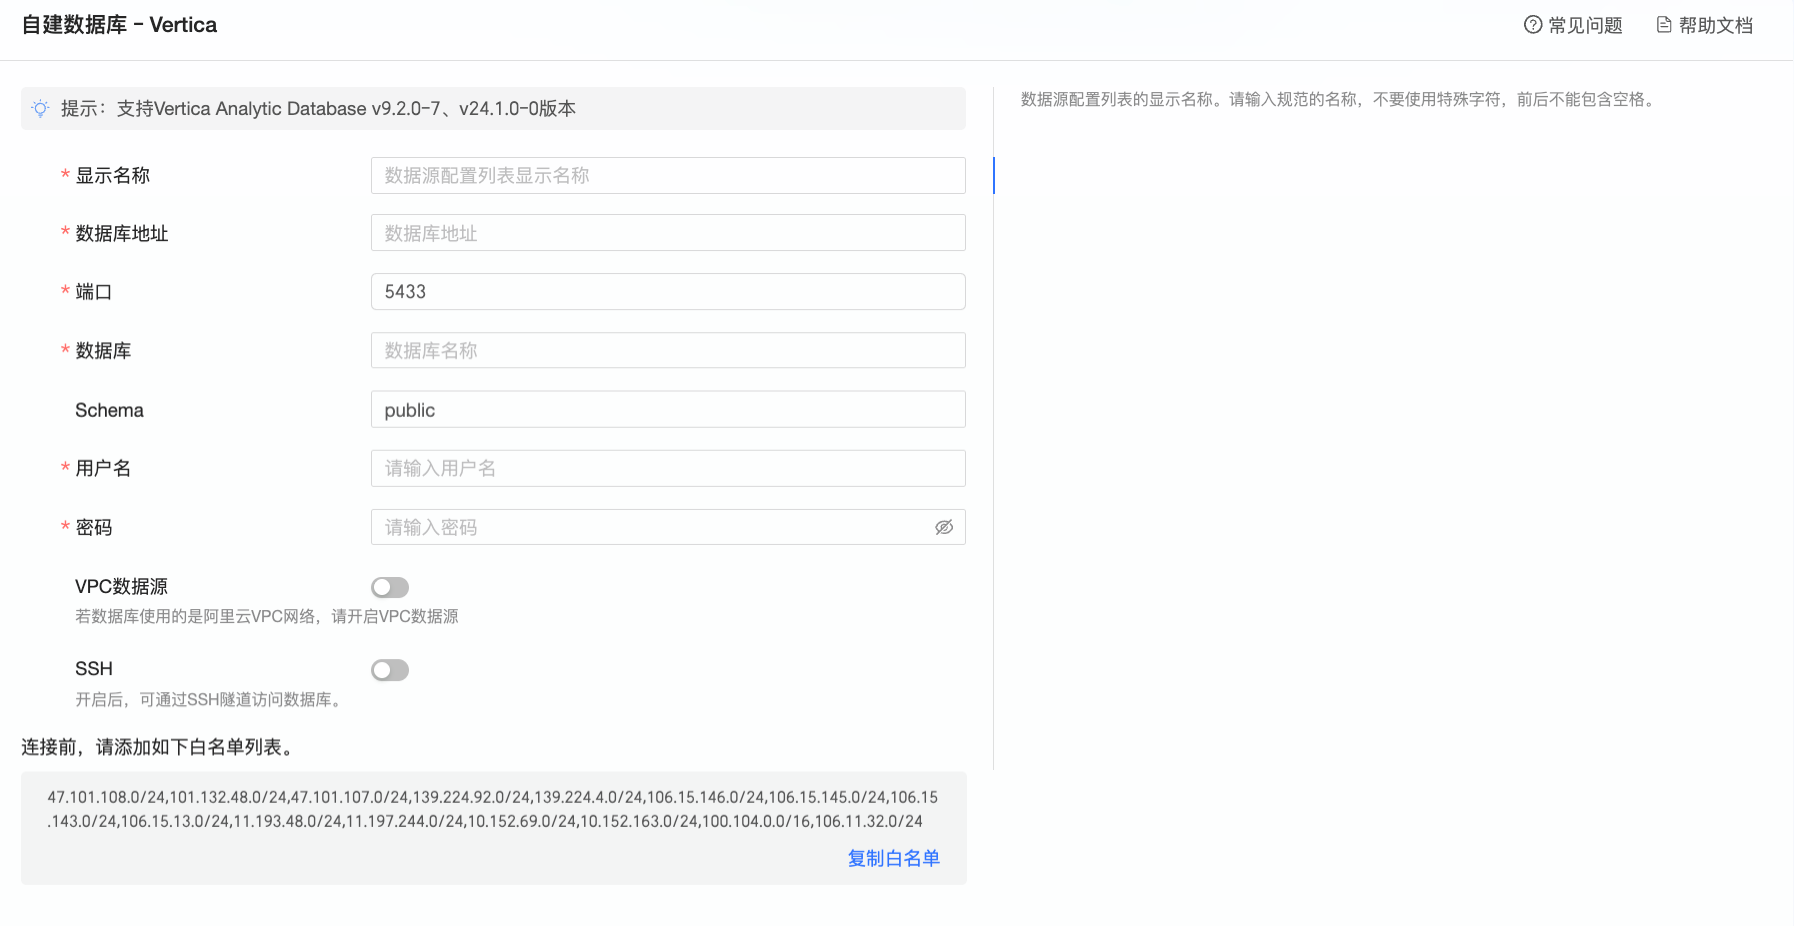
Task: Click the 显示名称 field label
Action: (x=112, y=175)
